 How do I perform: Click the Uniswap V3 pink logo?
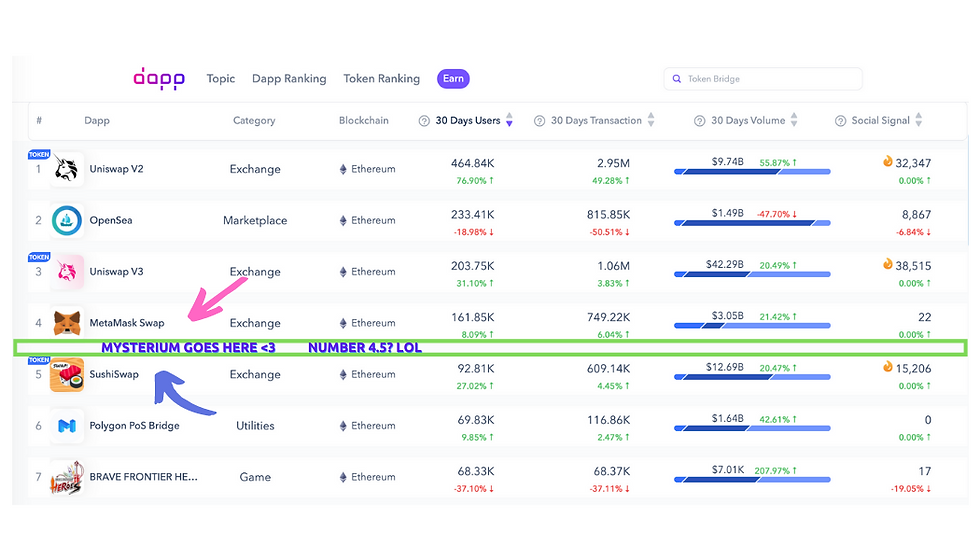(66, 271)
